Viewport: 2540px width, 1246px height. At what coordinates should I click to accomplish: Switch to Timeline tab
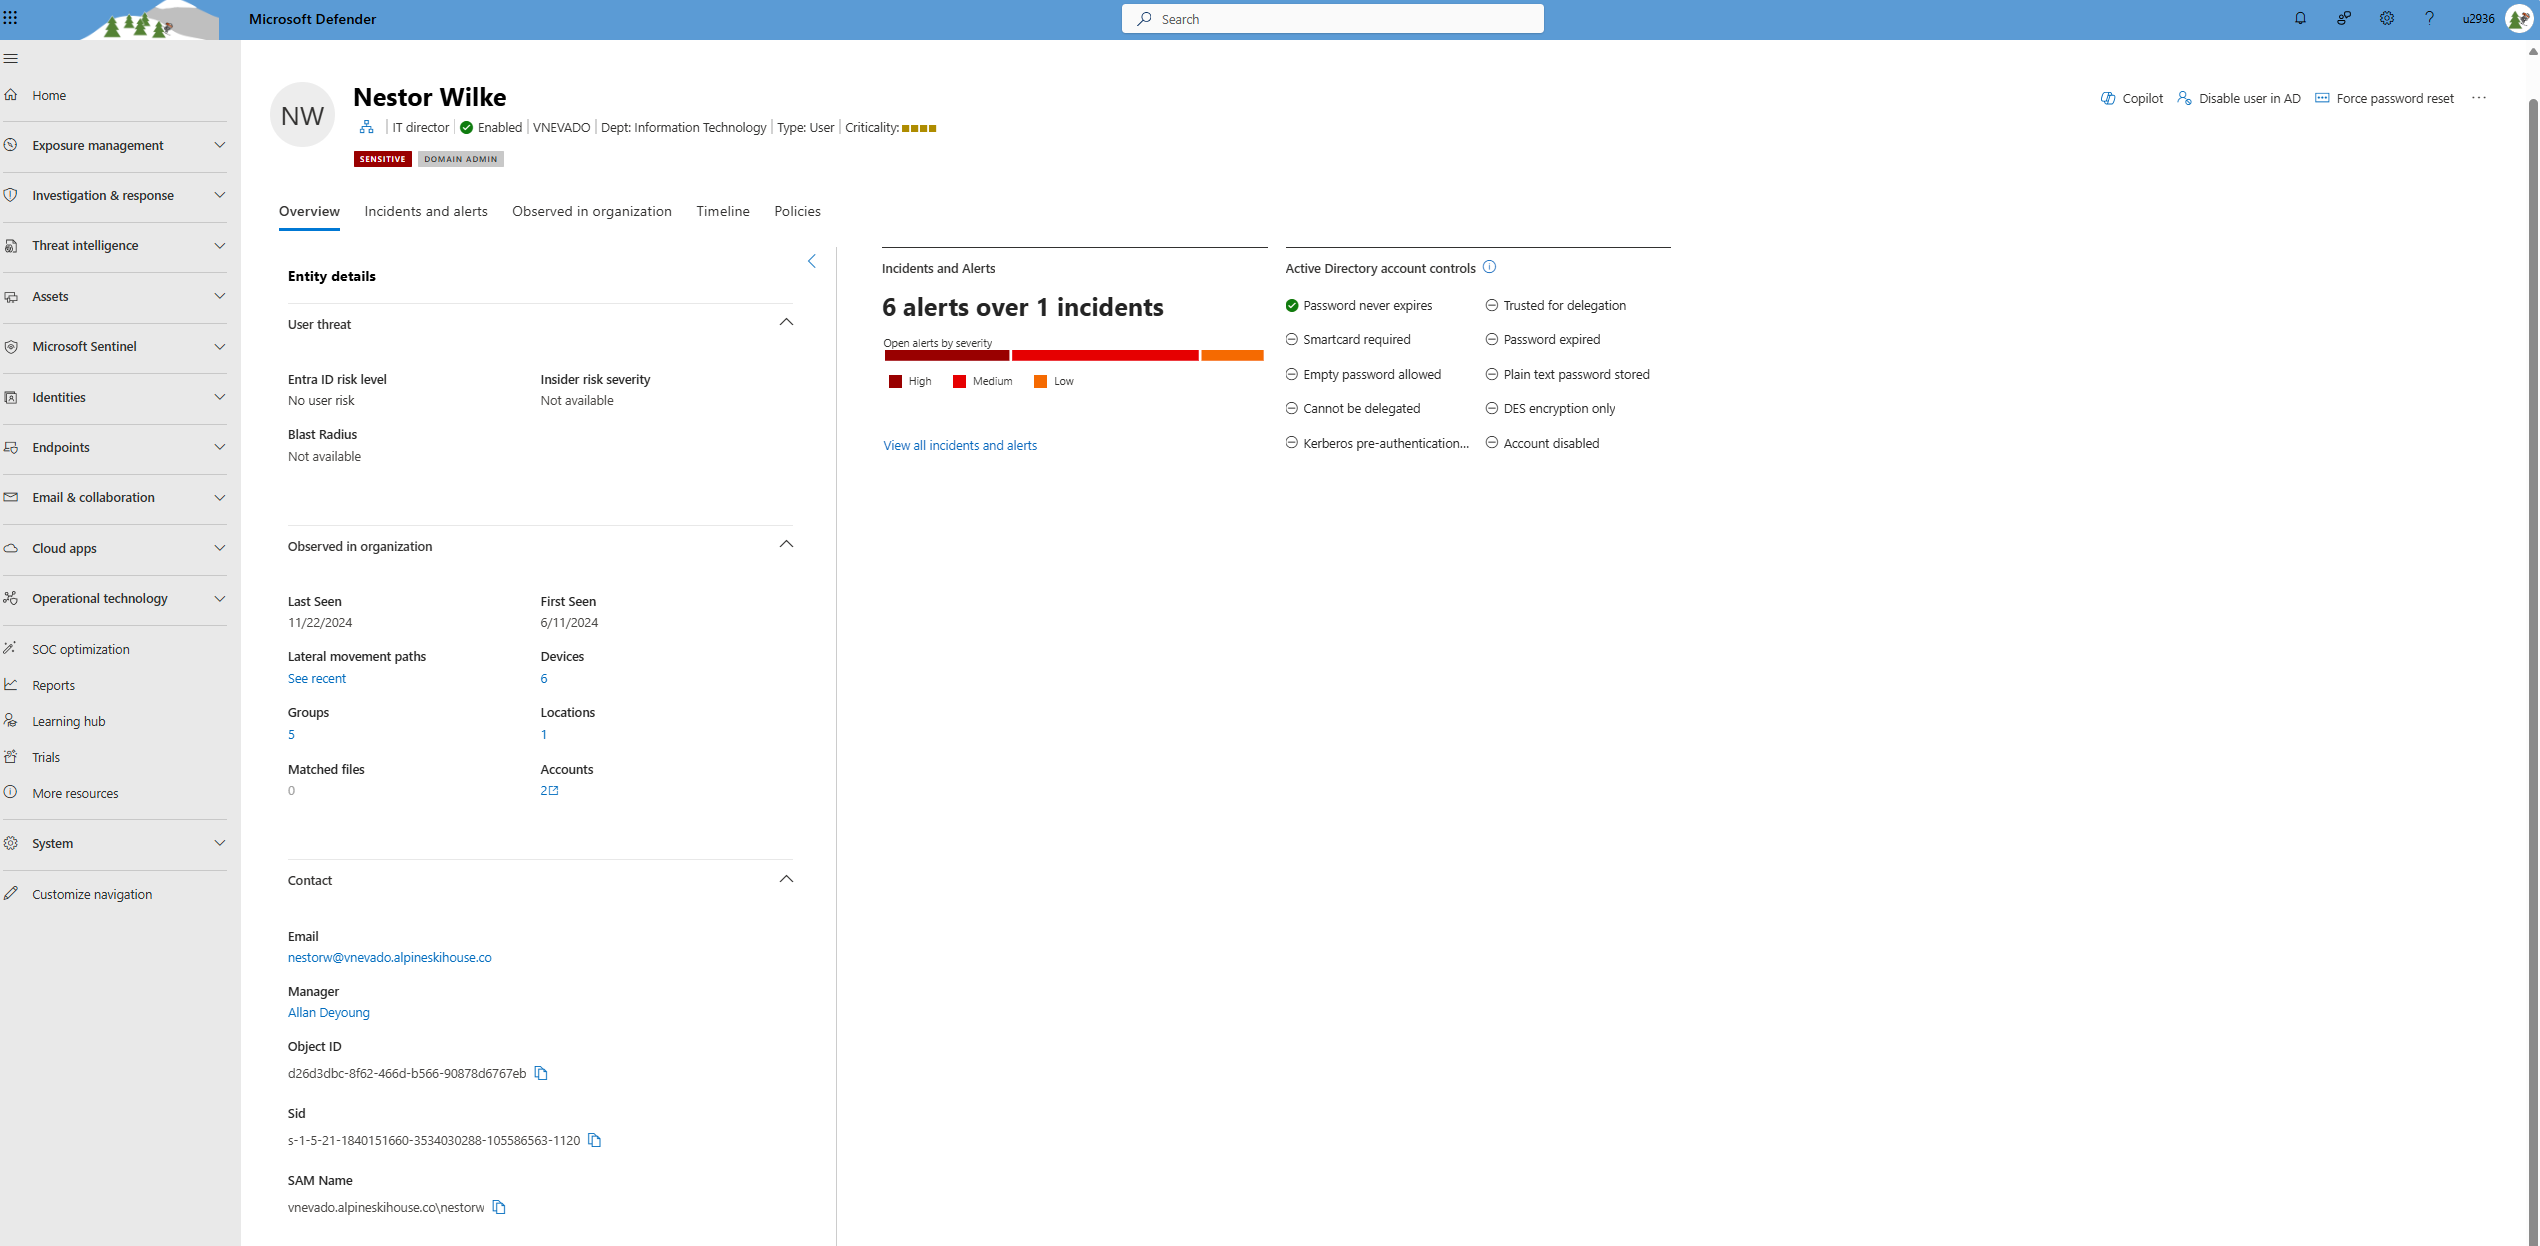click(722, 211)
